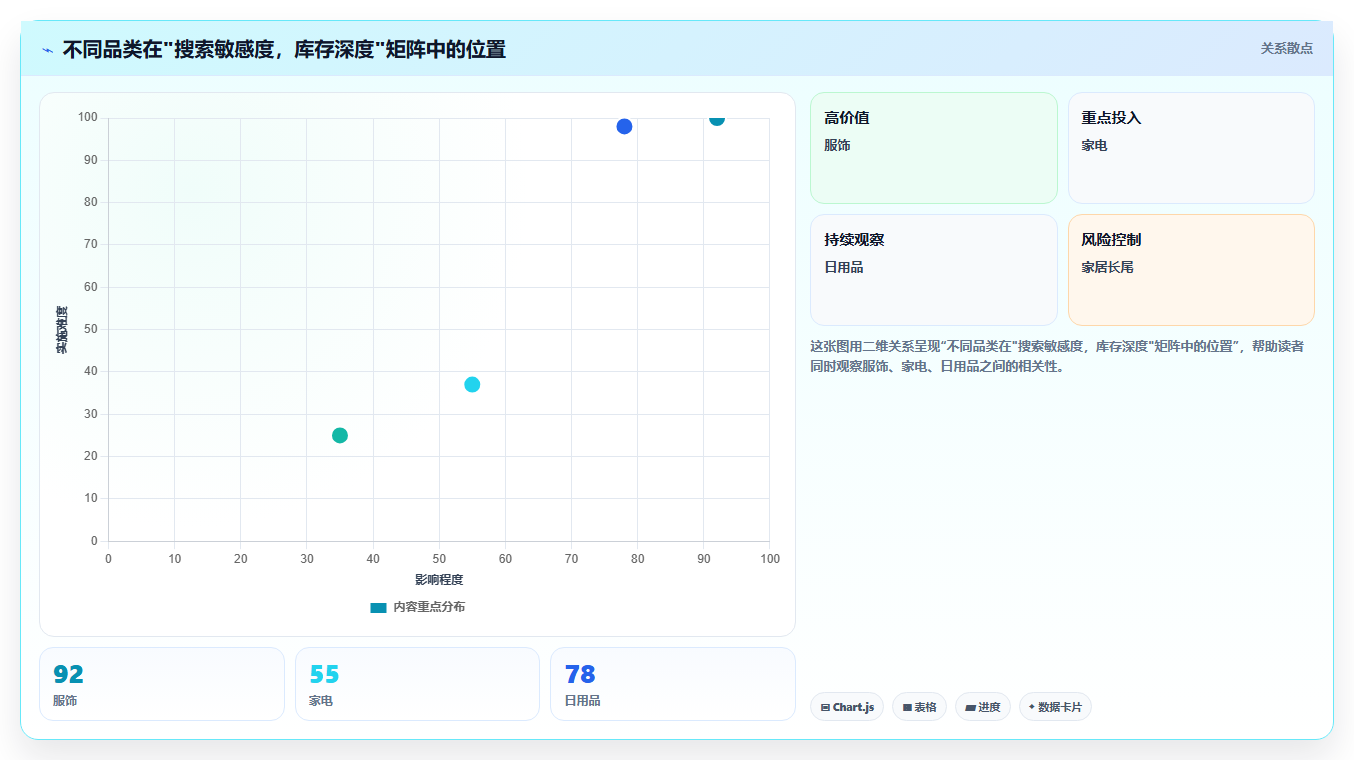Click the 家居长尾 text in risk card
The height and width of the screenshot is (760, 1354).
pyautogui.click(x=1107, y=267)
